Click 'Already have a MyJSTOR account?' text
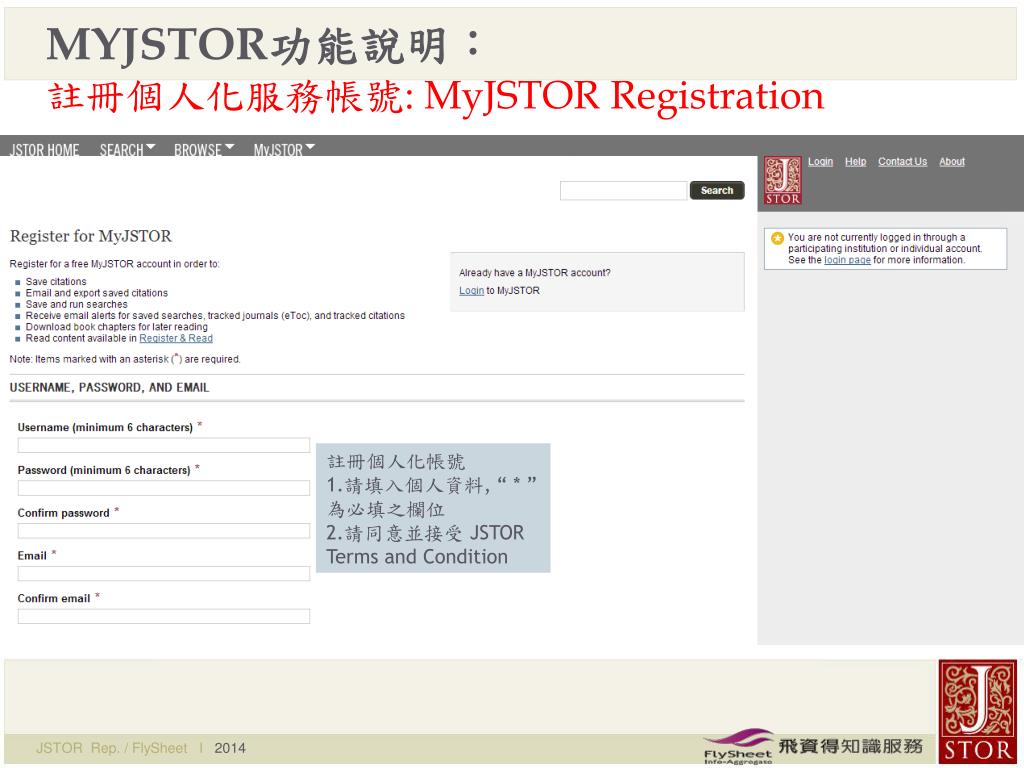 pos(535,273)
